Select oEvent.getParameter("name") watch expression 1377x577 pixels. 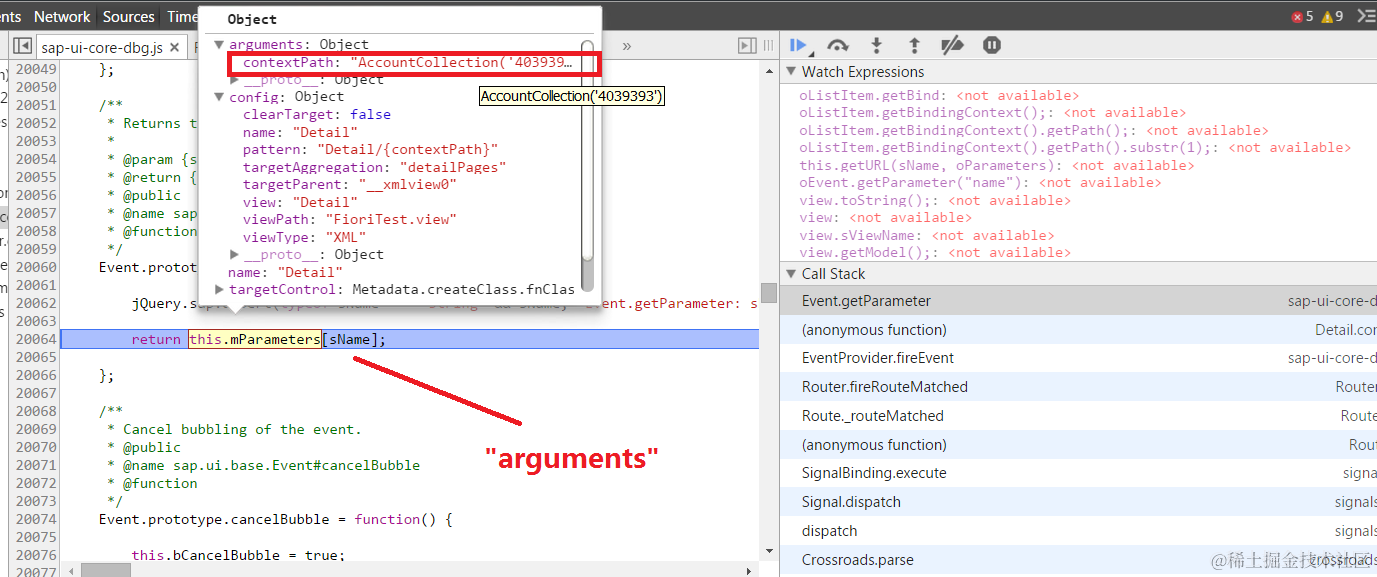[x=980, y=183]
